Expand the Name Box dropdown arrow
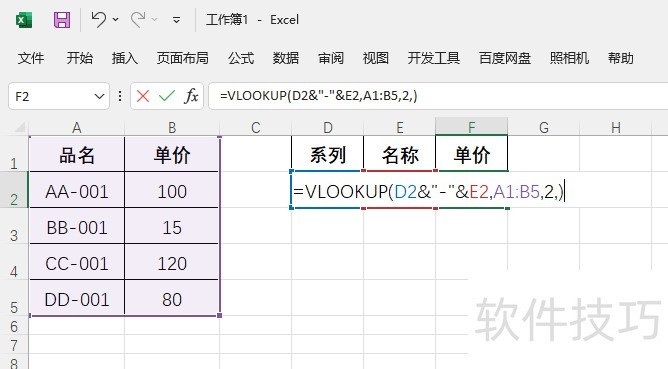Image resolution: width=668 pixels, height=369 pixels. (99, 97)
